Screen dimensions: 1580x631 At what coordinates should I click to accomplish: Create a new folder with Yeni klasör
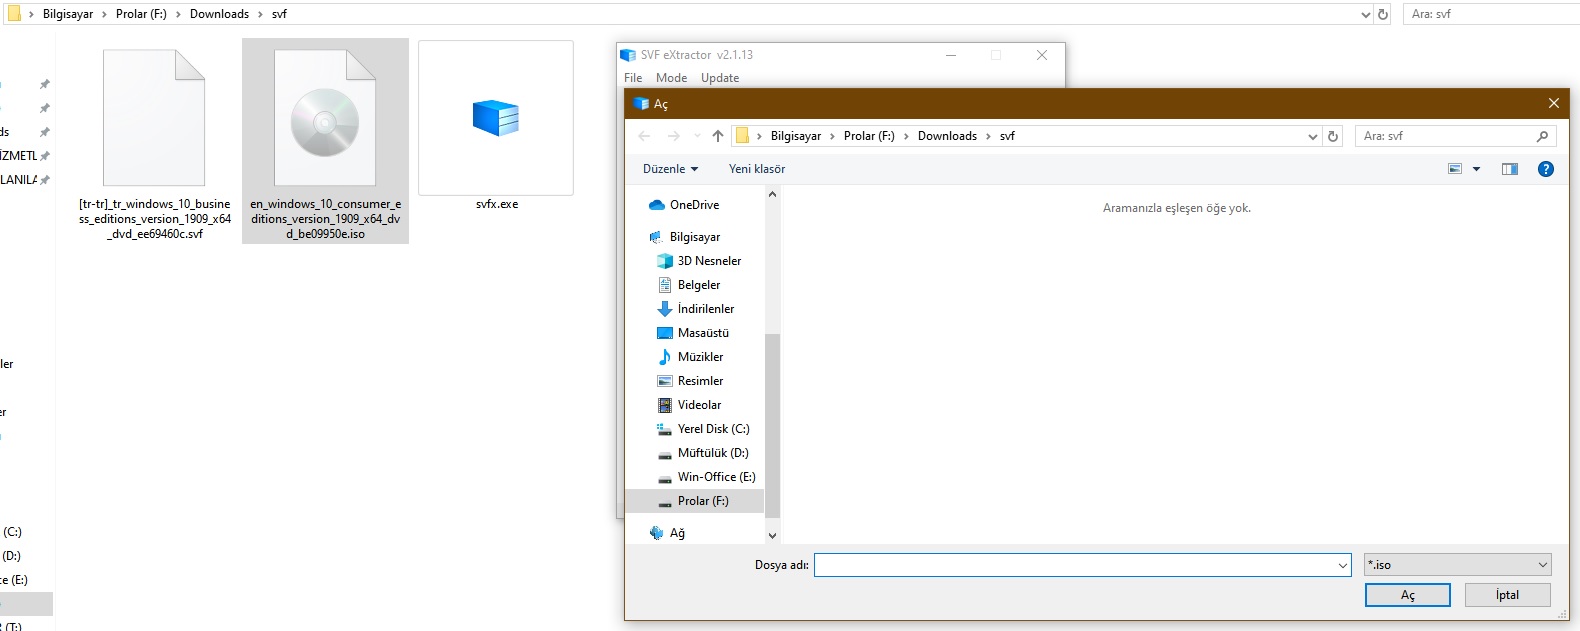pyautogui.click(x=757, y=169)
